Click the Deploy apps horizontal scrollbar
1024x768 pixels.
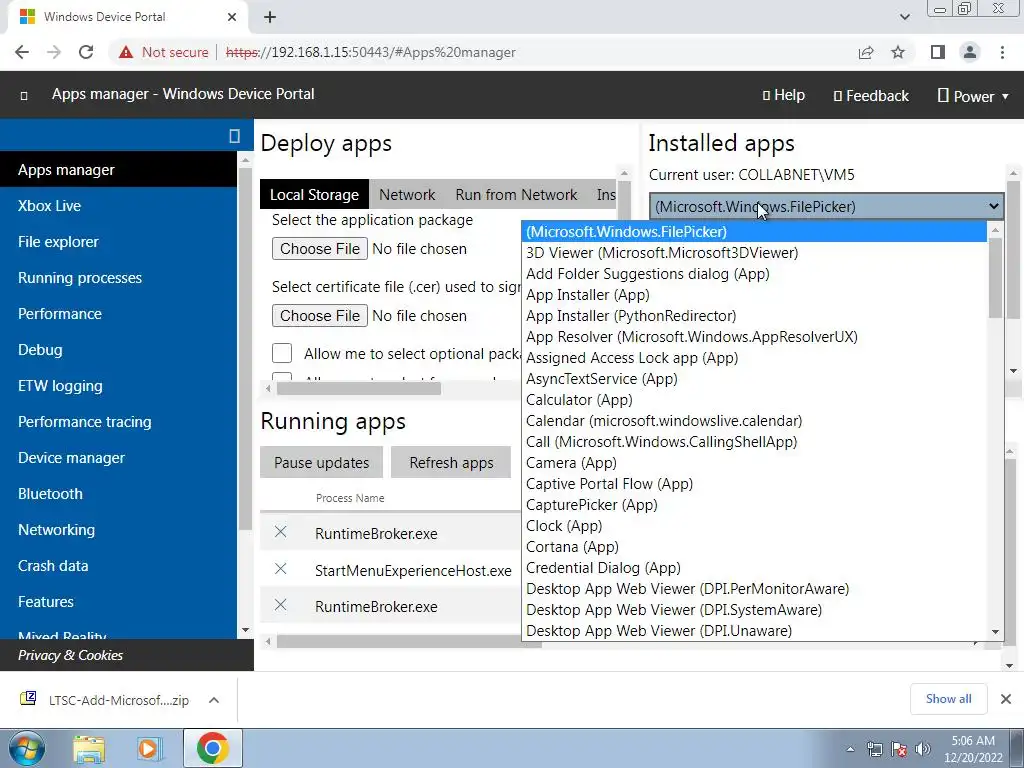click(x=359, y=389)
